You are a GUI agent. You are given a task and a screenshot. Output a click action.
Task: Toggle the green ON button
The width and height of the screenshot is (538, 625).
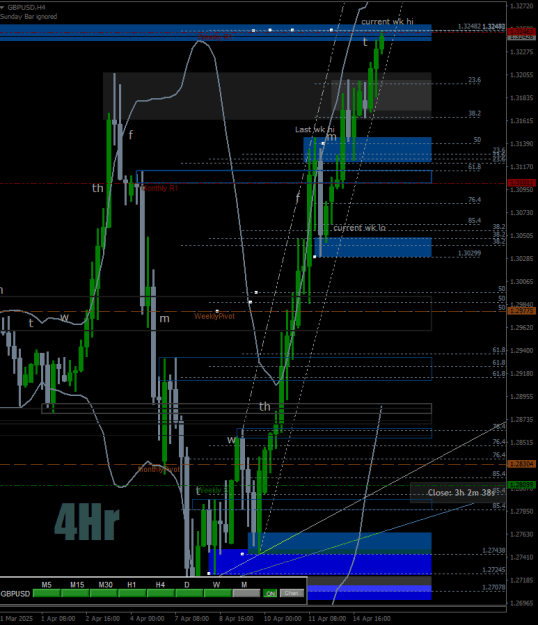270,594
